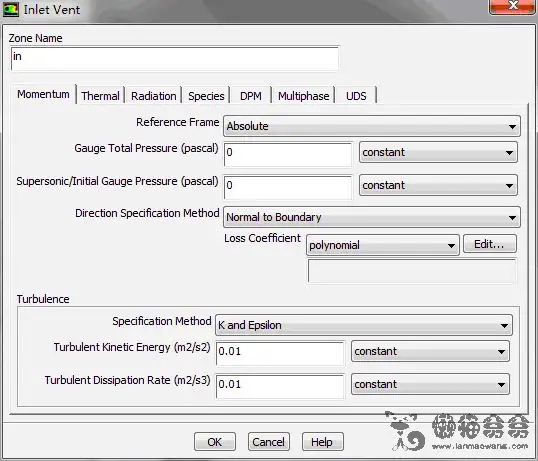Image resolution: width=538 pixels, height=461 pixels.
Task: Click the Inlet Vent window title
Action: coord(52,10)
